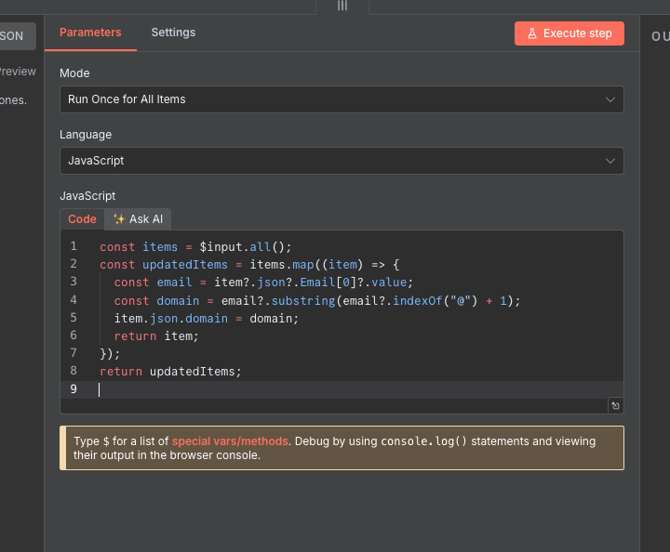The height and width of the screenshot is (552, 670).
Task: Open the full-screen code editor expand icon
Action: (x=615, y=405)
